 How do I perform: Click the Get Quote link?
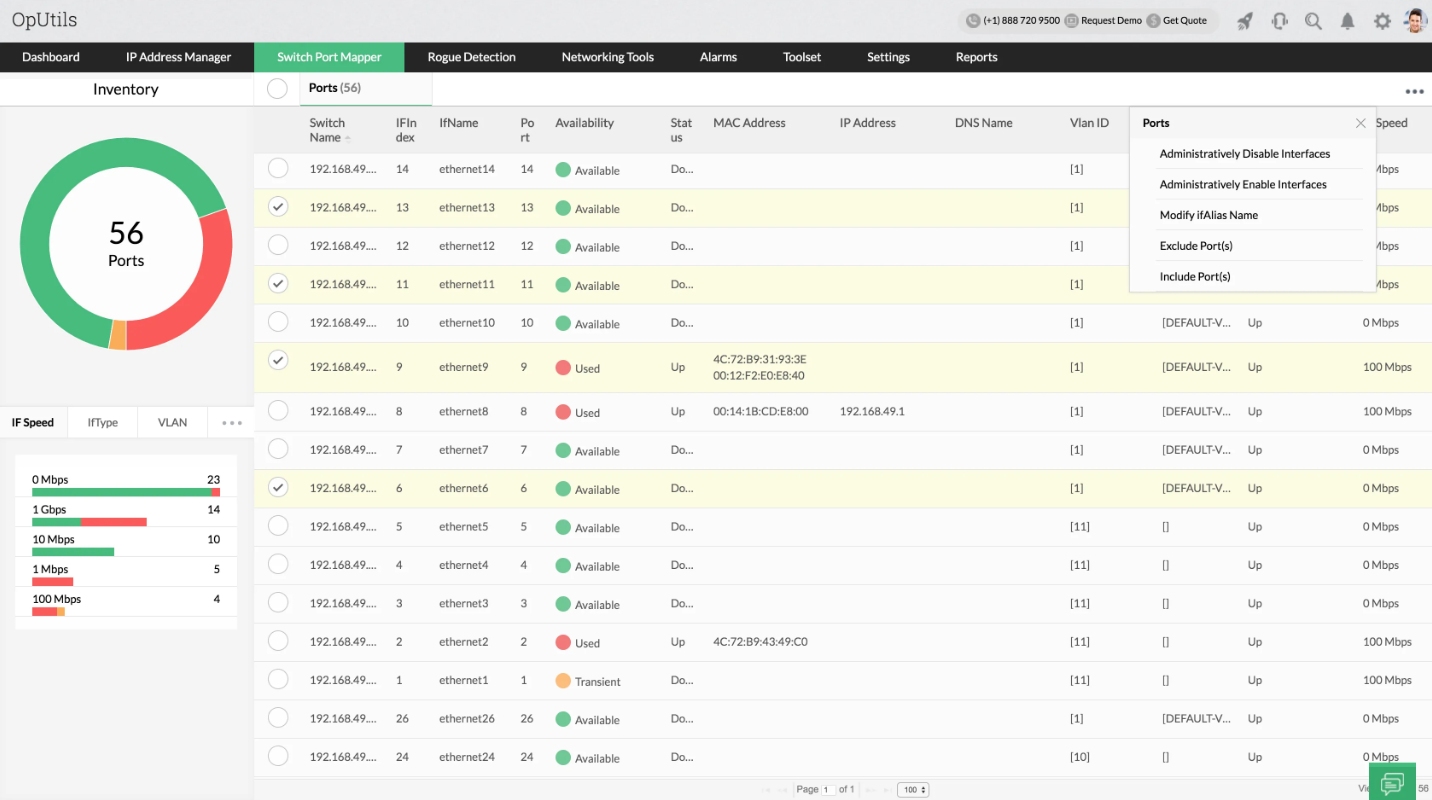tap(1184, 20)
